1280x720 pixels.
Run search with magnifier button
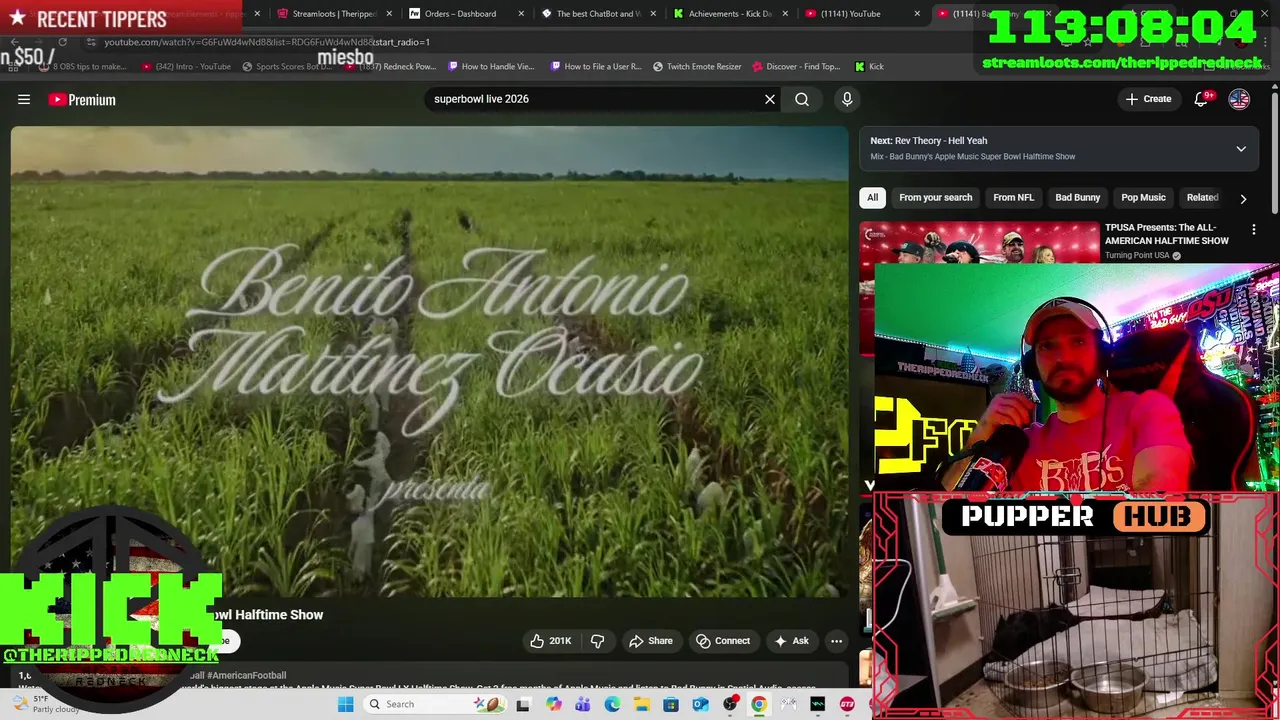(x=802, y=99)
